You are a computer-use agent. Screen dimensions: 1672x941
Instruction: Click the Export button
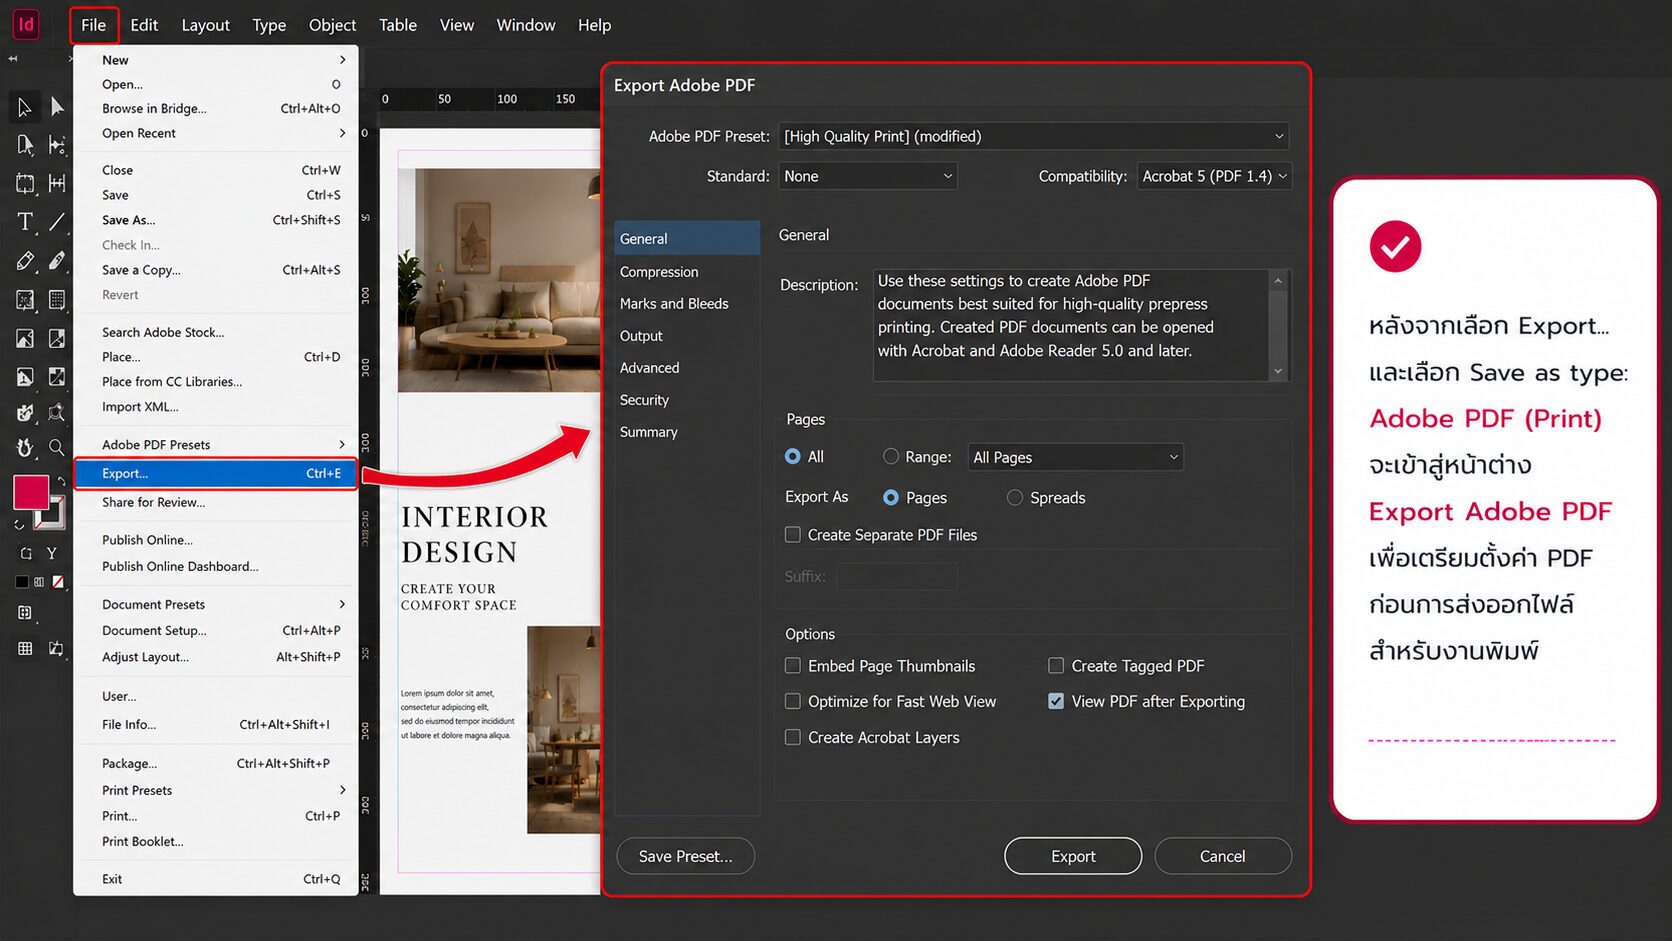coord(1073,856)
